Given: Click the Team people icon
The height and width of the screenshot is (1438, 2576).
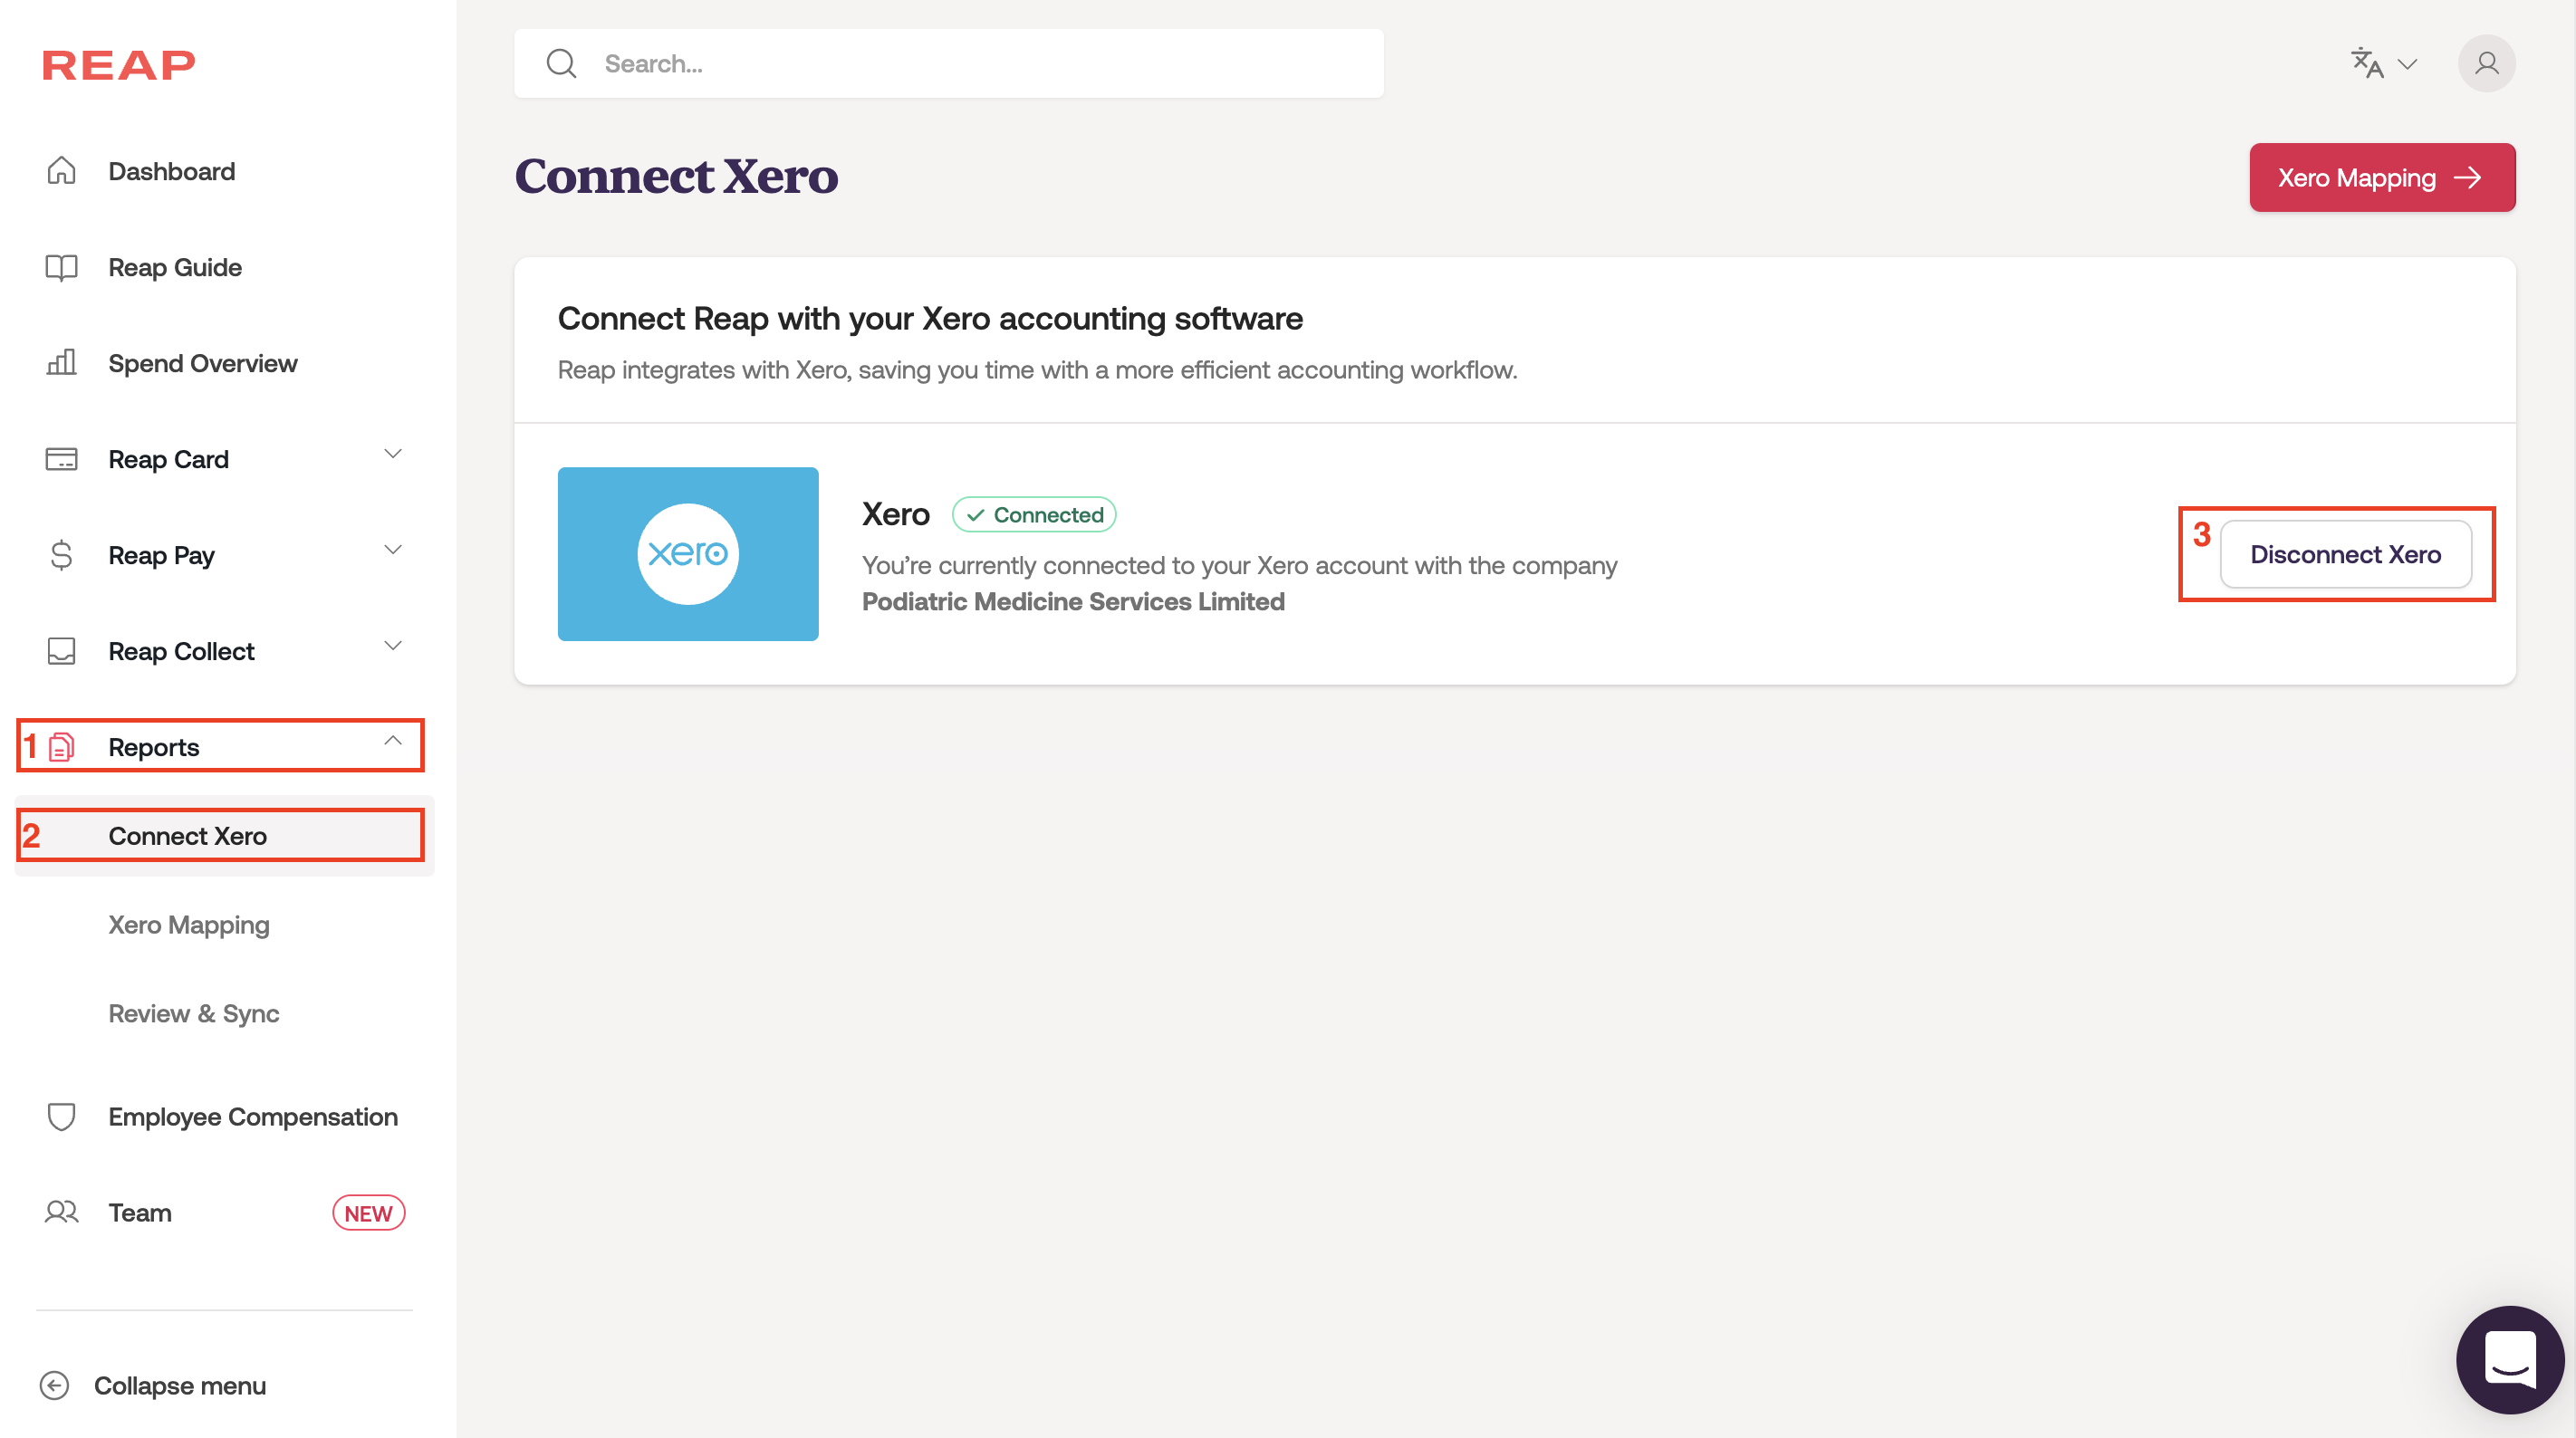Looking at the screenshot, I should pyautogui.click(x=61, y=1212).
